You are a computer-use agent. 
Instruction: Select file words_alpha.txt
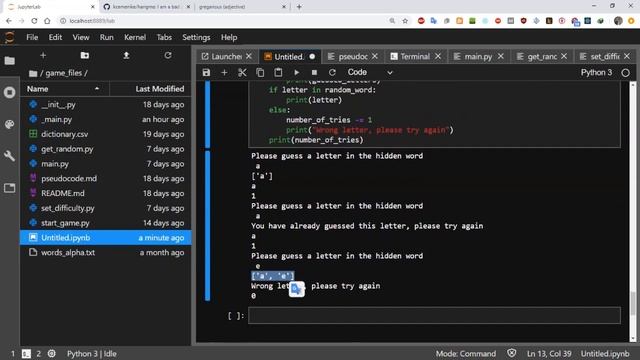(x=106, y=253)
